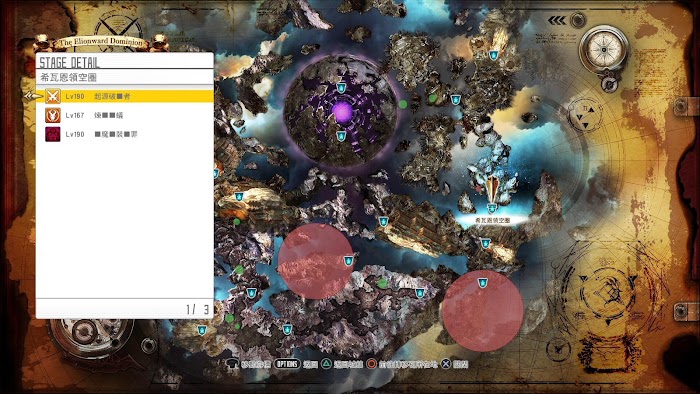The image size is (700, 394).
Task: Click the last Lv190 entry with the red icon
Action: click(125, 134)
